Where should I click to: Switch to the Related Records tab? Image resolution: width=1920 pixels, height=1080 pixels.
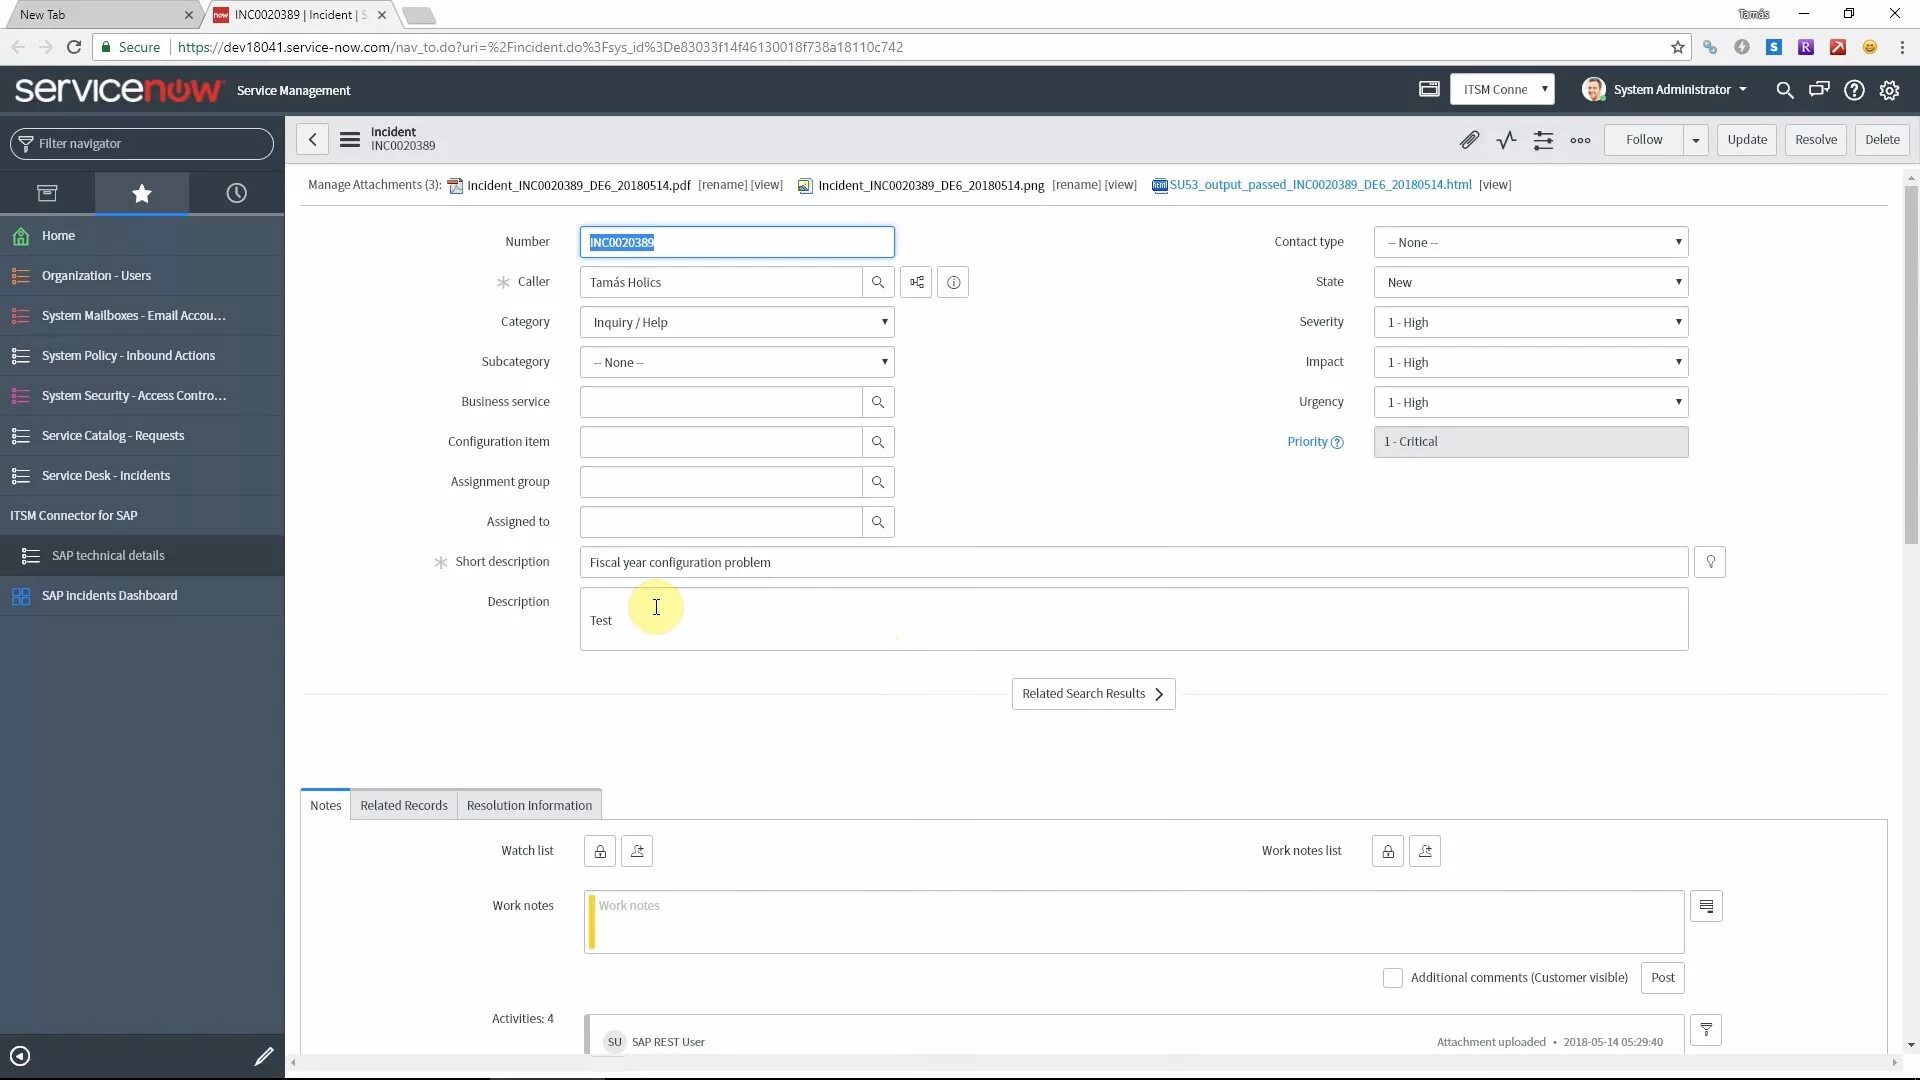coord(404,804)
